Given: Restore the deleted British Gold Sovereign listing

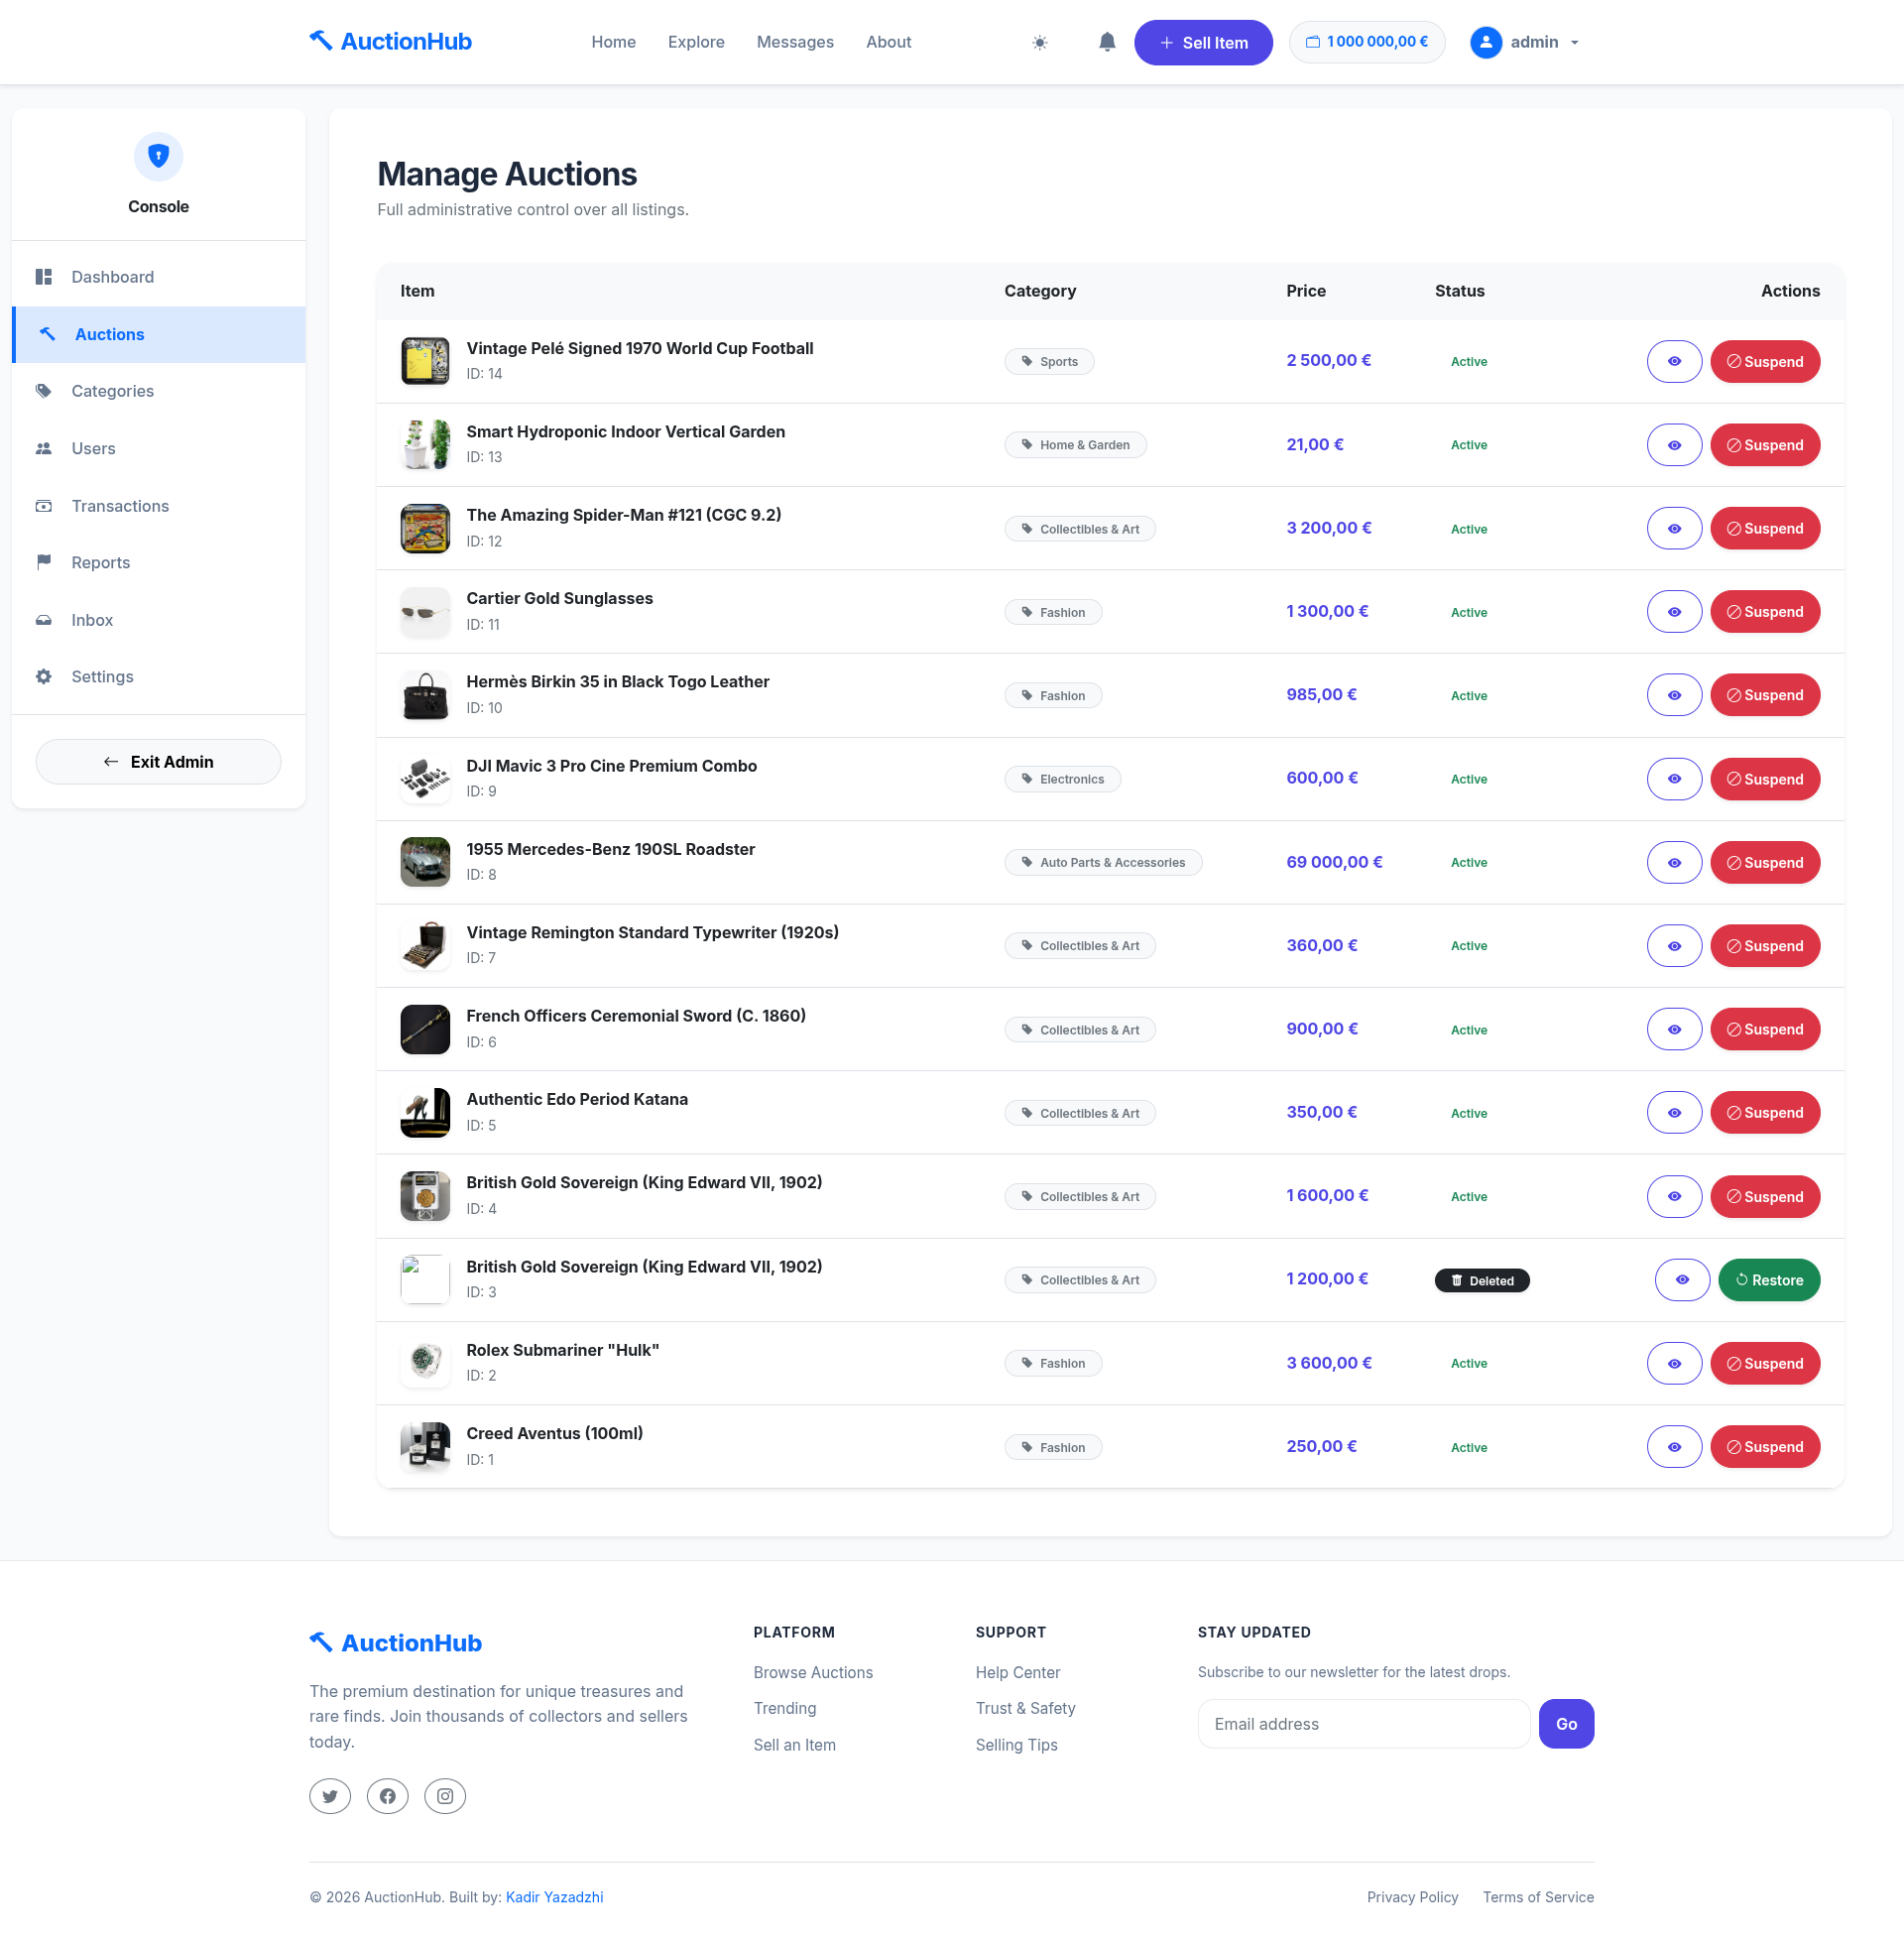Looking at the screenshot, I should 1769,1280.
